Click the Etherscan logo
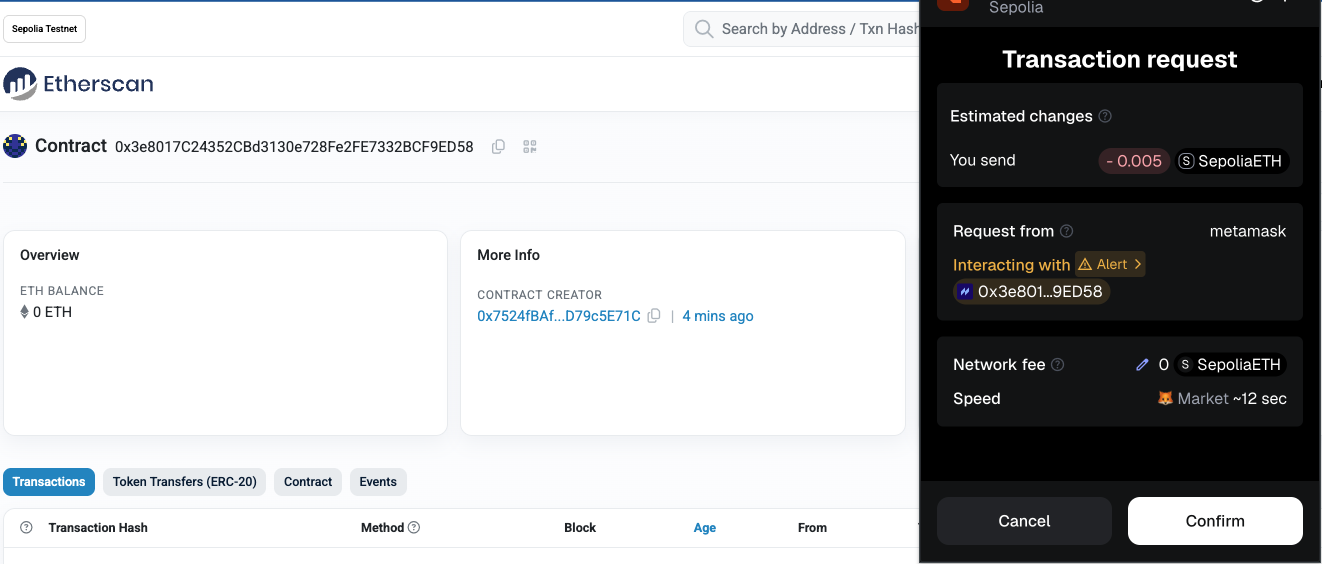 [79, 84]
